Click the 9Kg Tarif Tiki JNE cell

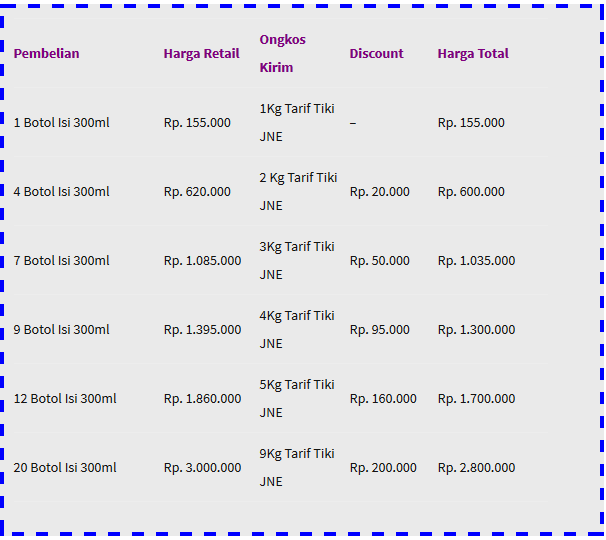point(297,467)
